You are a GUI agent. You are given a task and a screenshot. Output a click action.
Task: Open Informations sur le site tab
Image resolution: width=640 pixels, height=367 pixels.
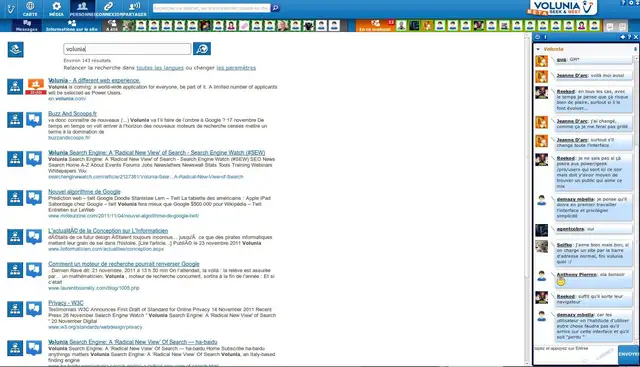tap(72, 25)
